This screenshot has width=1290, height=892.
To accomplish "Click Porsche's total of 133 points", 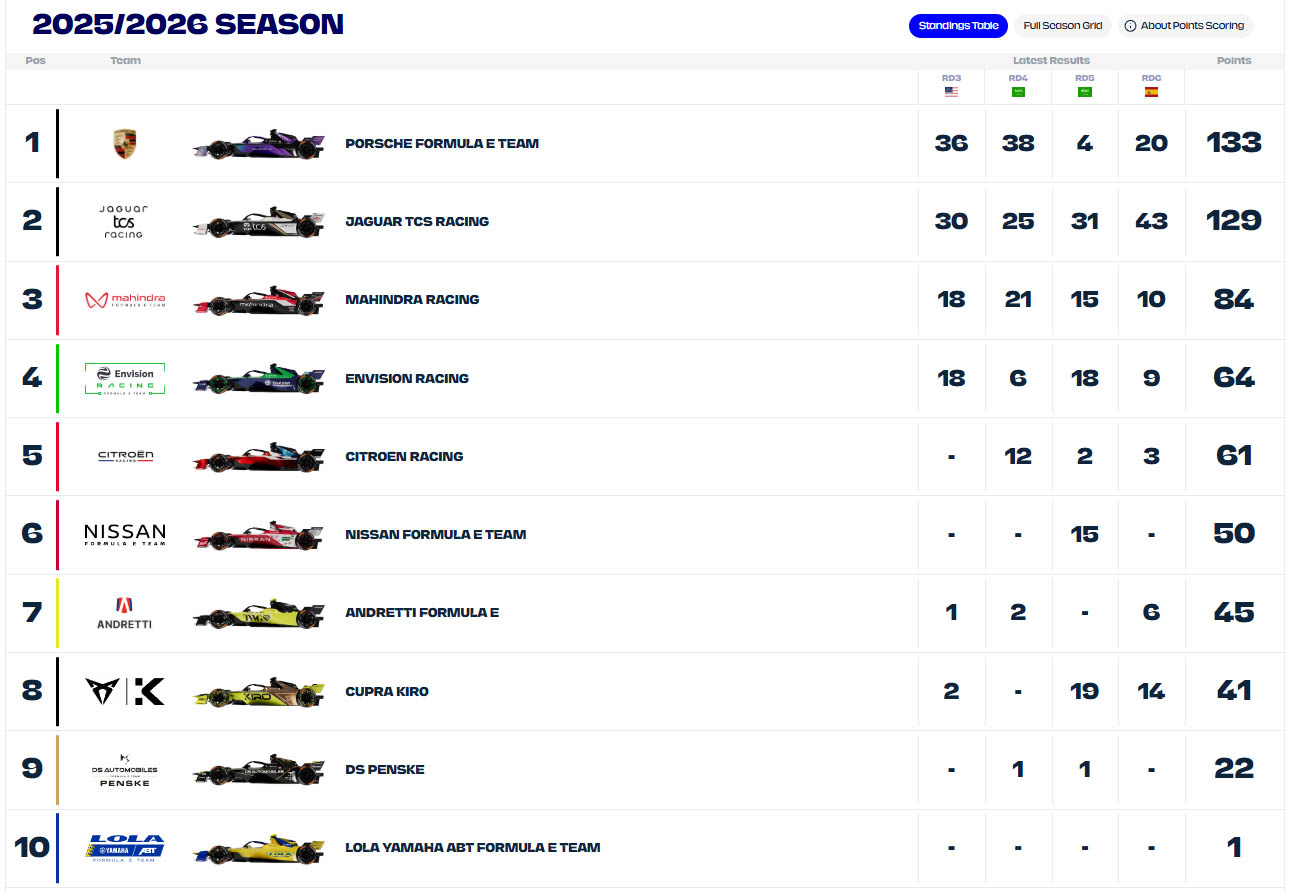I will click(1234, 143).
